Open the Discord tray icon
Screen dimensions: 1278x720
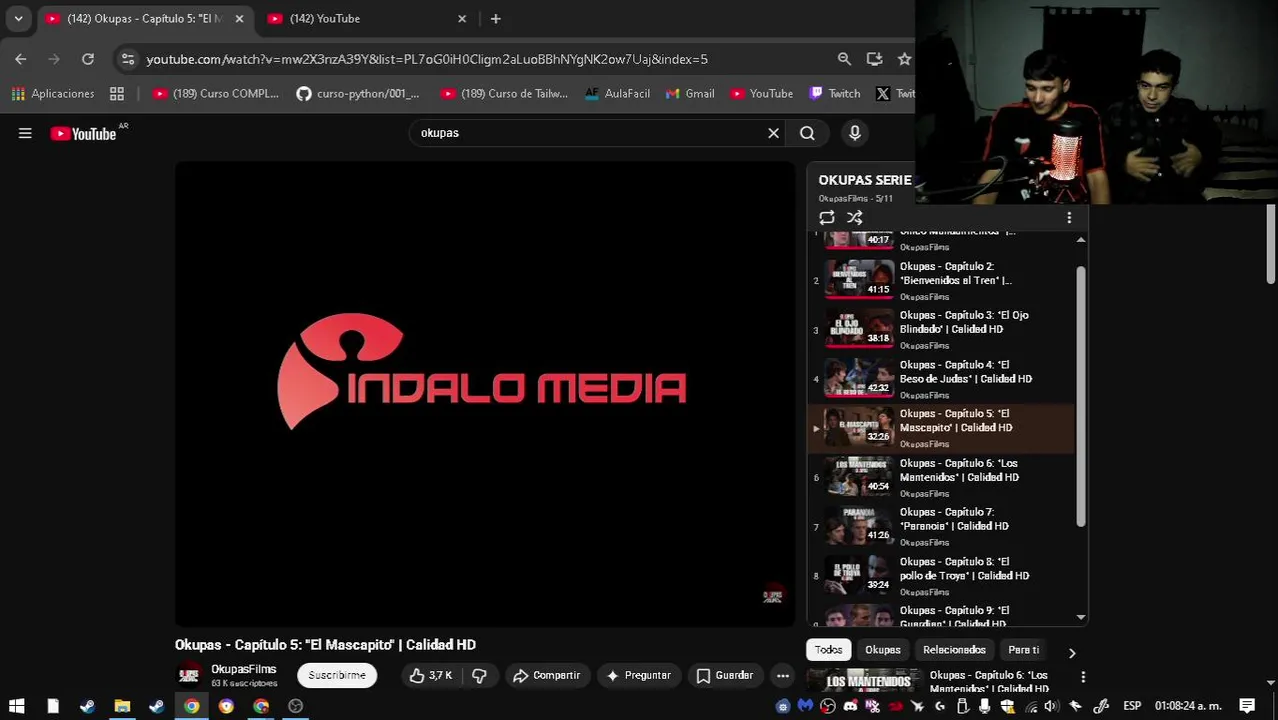pos(850,706)
